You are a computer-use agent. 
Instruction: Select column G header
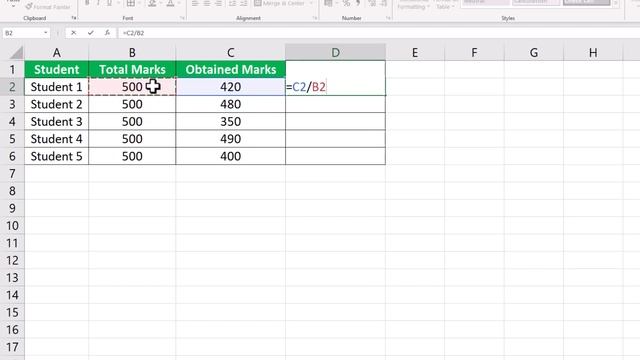[x=534, y=53]
